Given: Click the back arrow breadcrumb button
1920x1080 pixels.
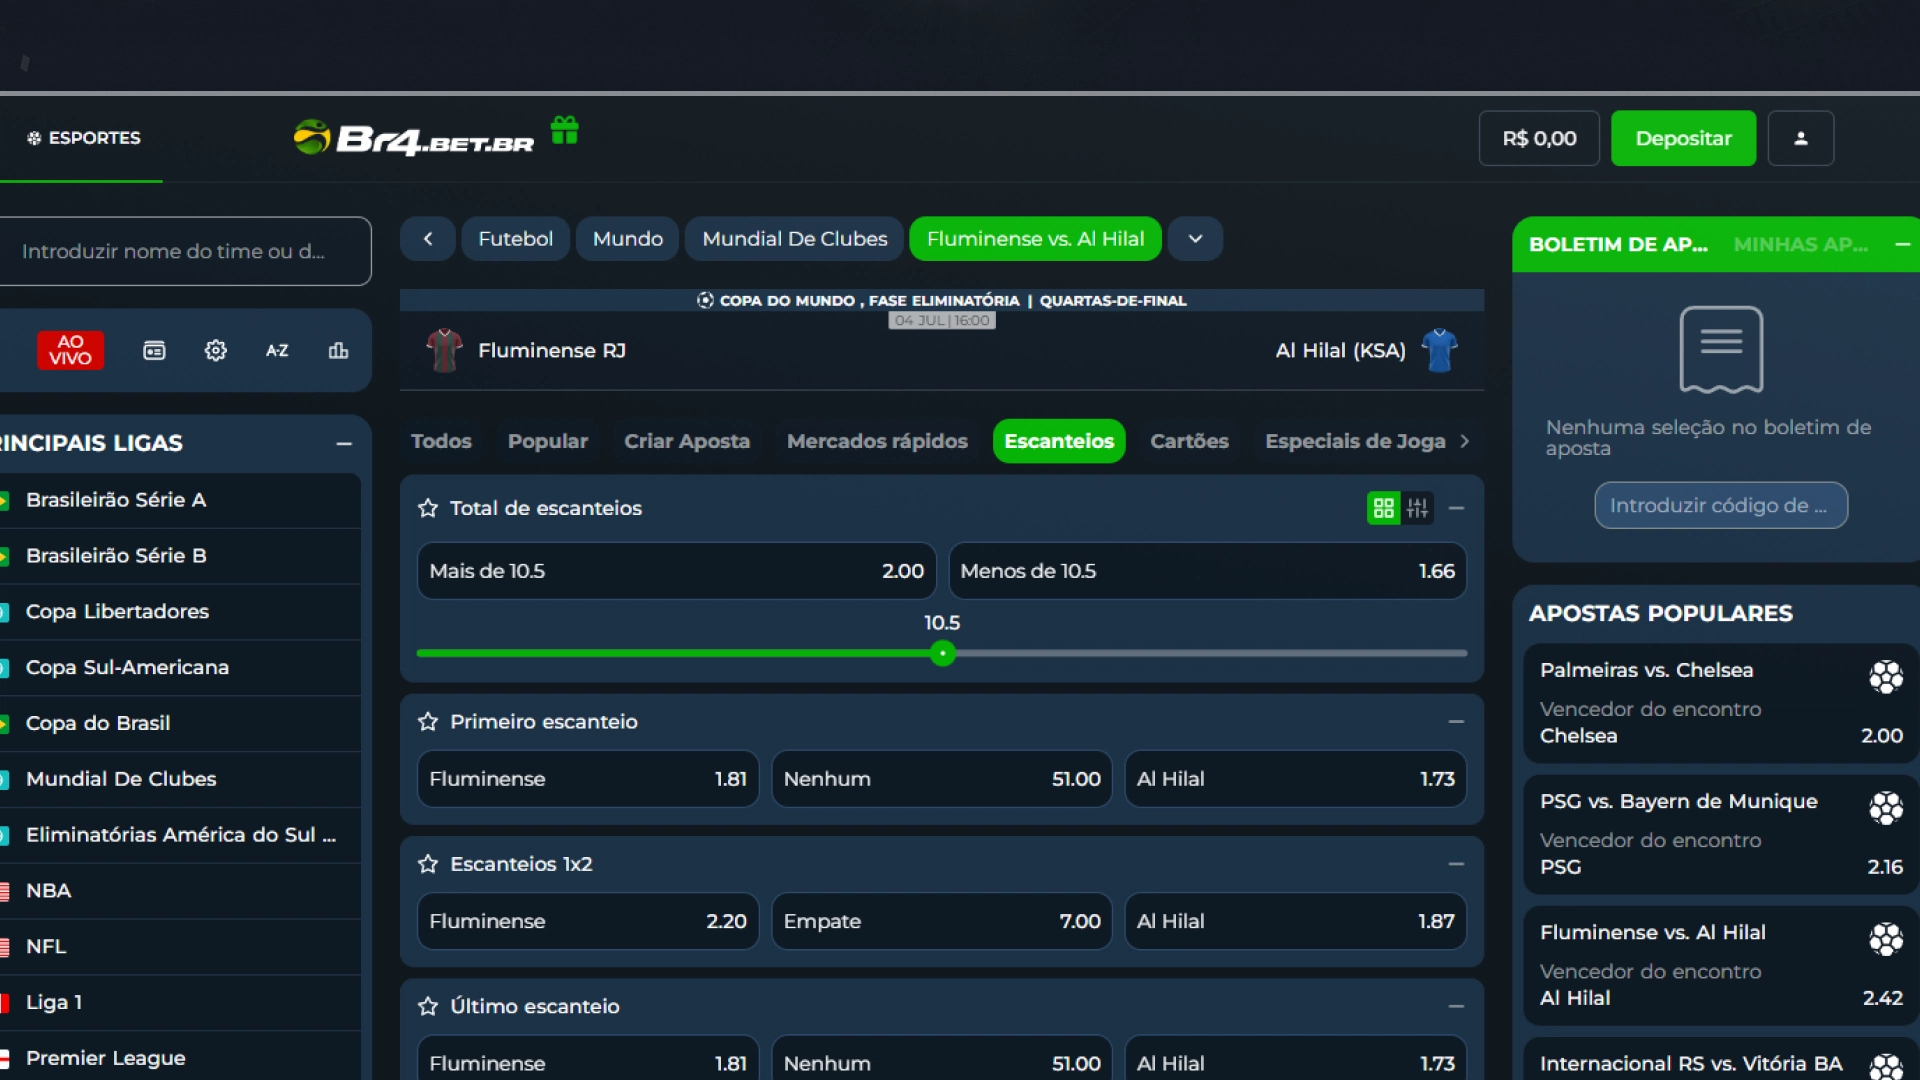Looking at the screenshot, I should [428, 239].
